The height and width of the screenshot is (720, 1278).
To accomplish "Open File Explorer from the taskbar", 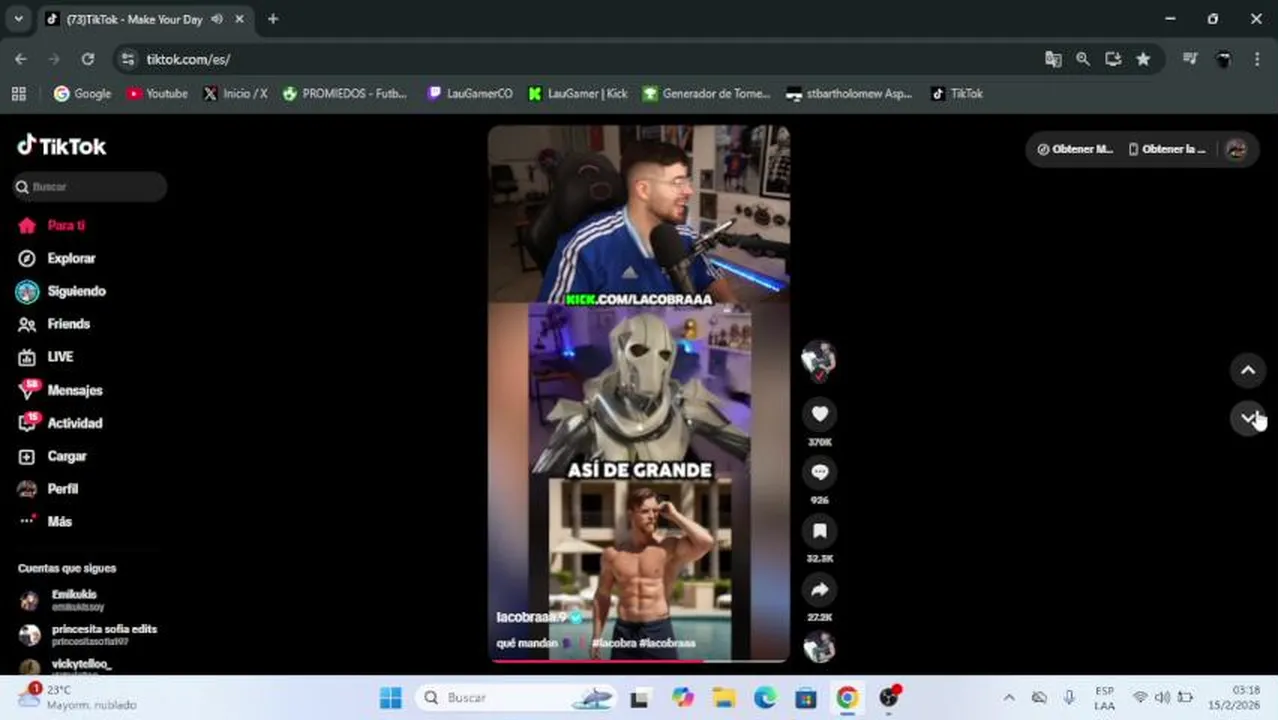I will pyautogui.click(x=724, y=698).
